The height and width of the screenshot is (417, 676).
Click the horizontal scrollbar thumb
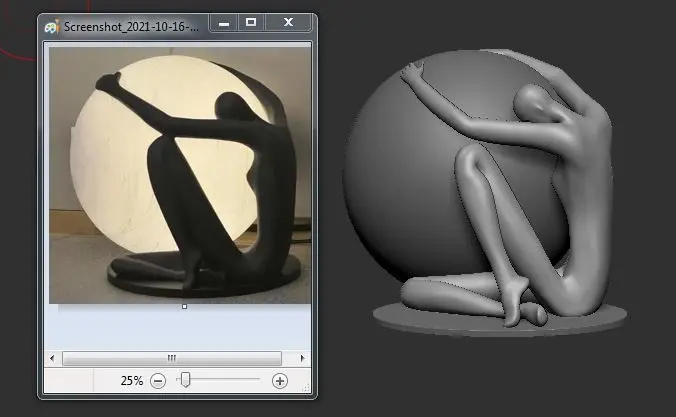coord(172,358)
